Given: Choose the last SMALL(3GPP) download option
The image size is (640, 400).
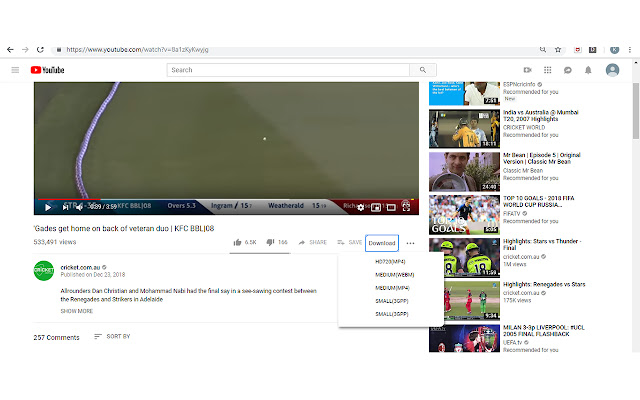Looking at the screenshot, I should [392, 314].
